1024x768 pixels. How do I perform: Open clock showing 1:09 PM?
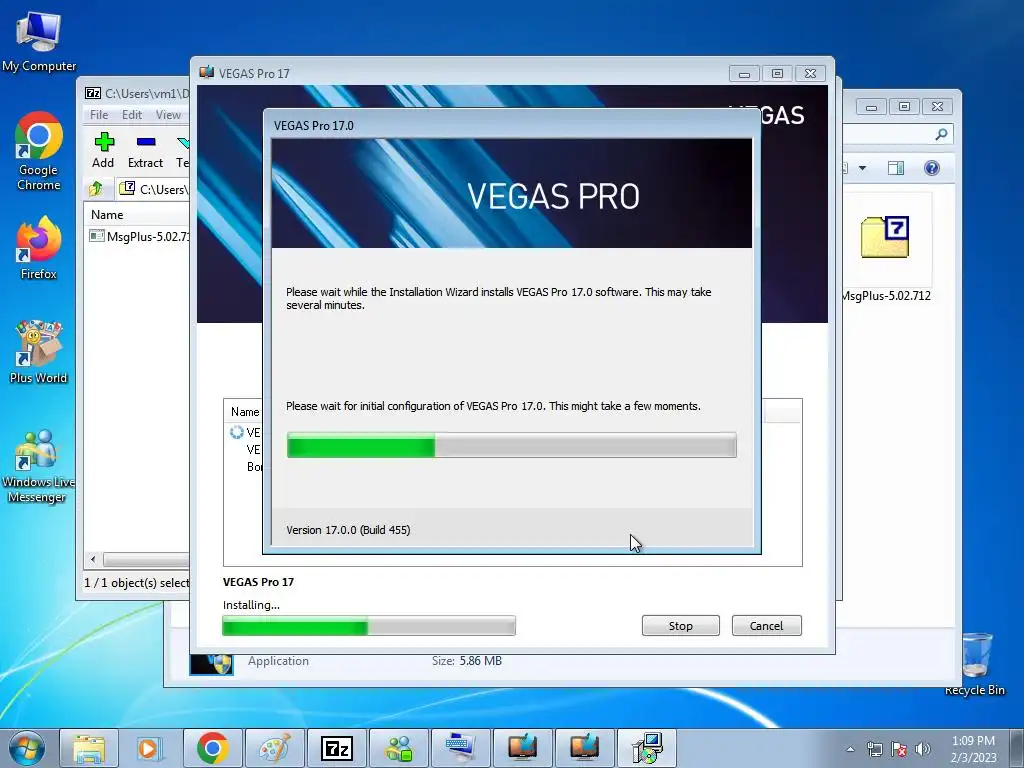[973, 748]
